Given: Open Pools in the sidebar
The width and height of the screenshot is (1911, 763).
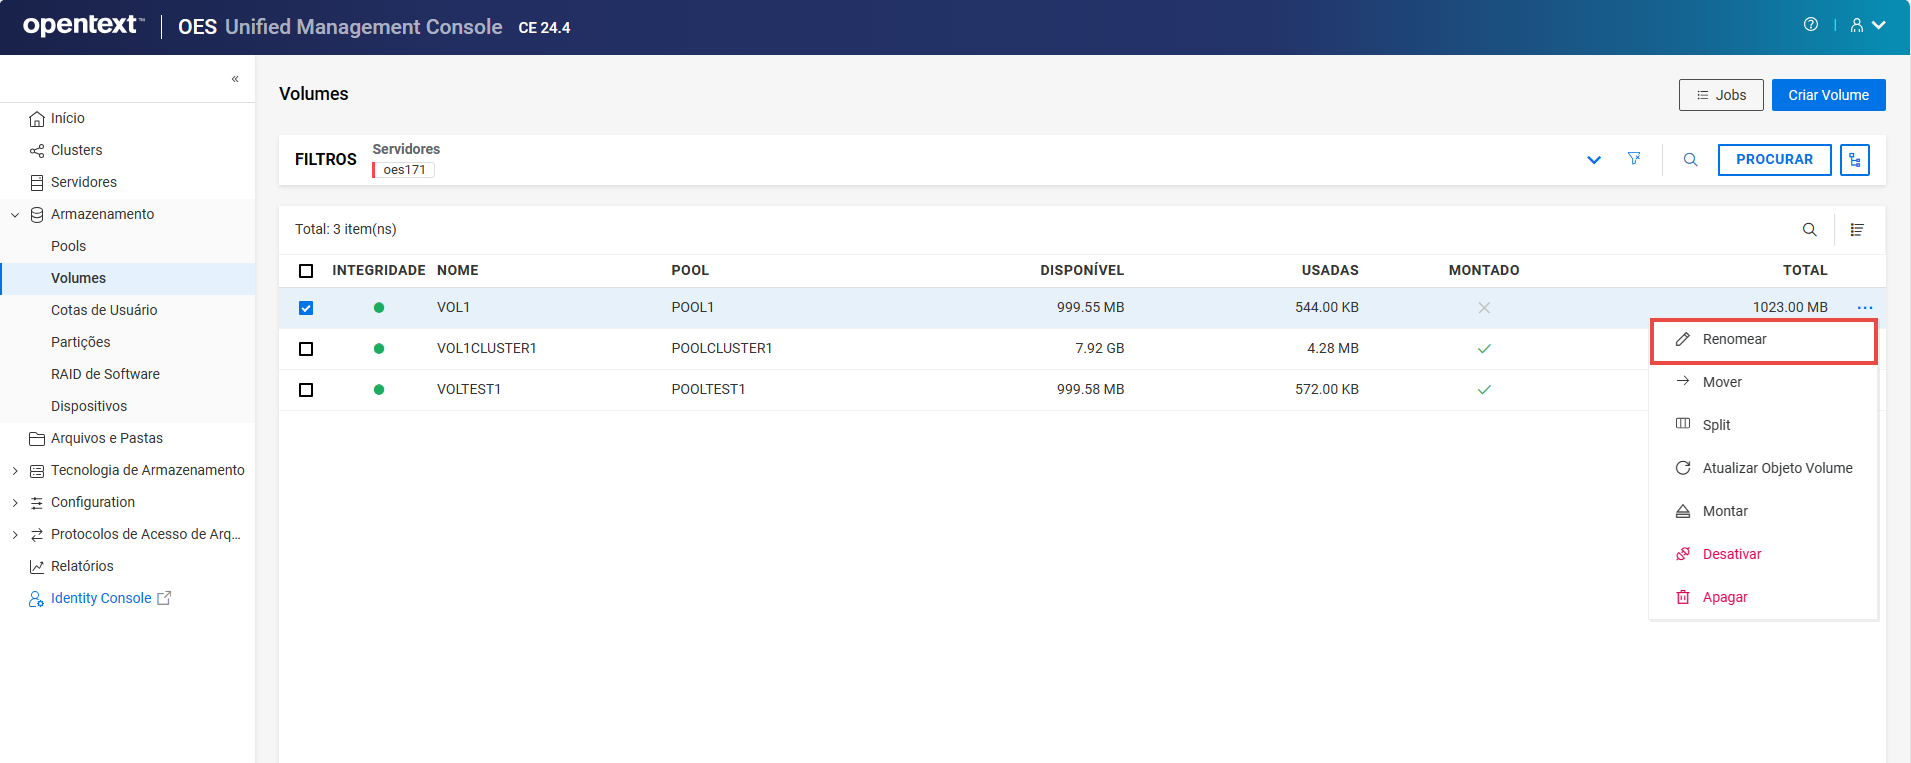Looking at the screenshot, I should pos(68,246).
